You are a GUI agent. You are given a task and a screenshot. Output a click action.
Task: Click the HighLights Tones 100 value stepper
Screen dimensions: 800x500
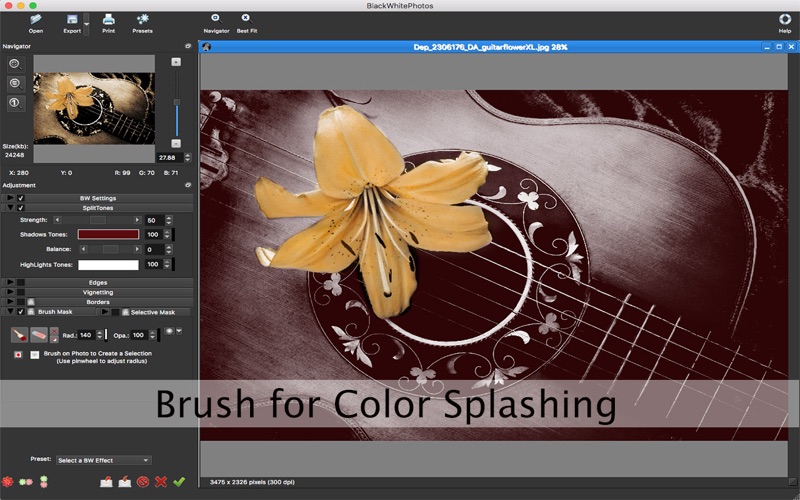(167, 264)
